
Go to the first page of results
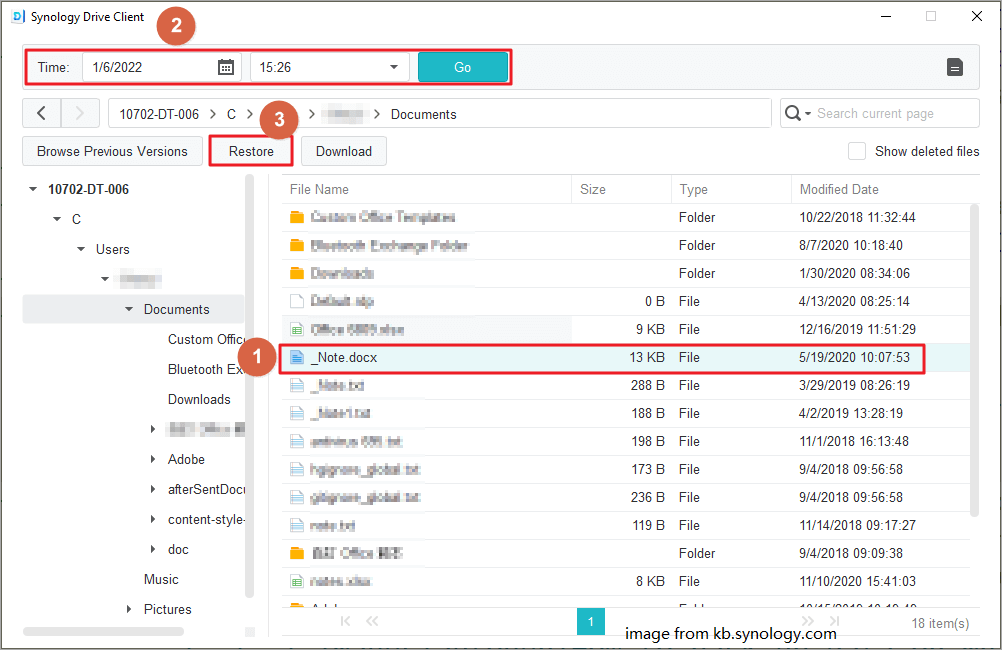click(x=346, y=621)
